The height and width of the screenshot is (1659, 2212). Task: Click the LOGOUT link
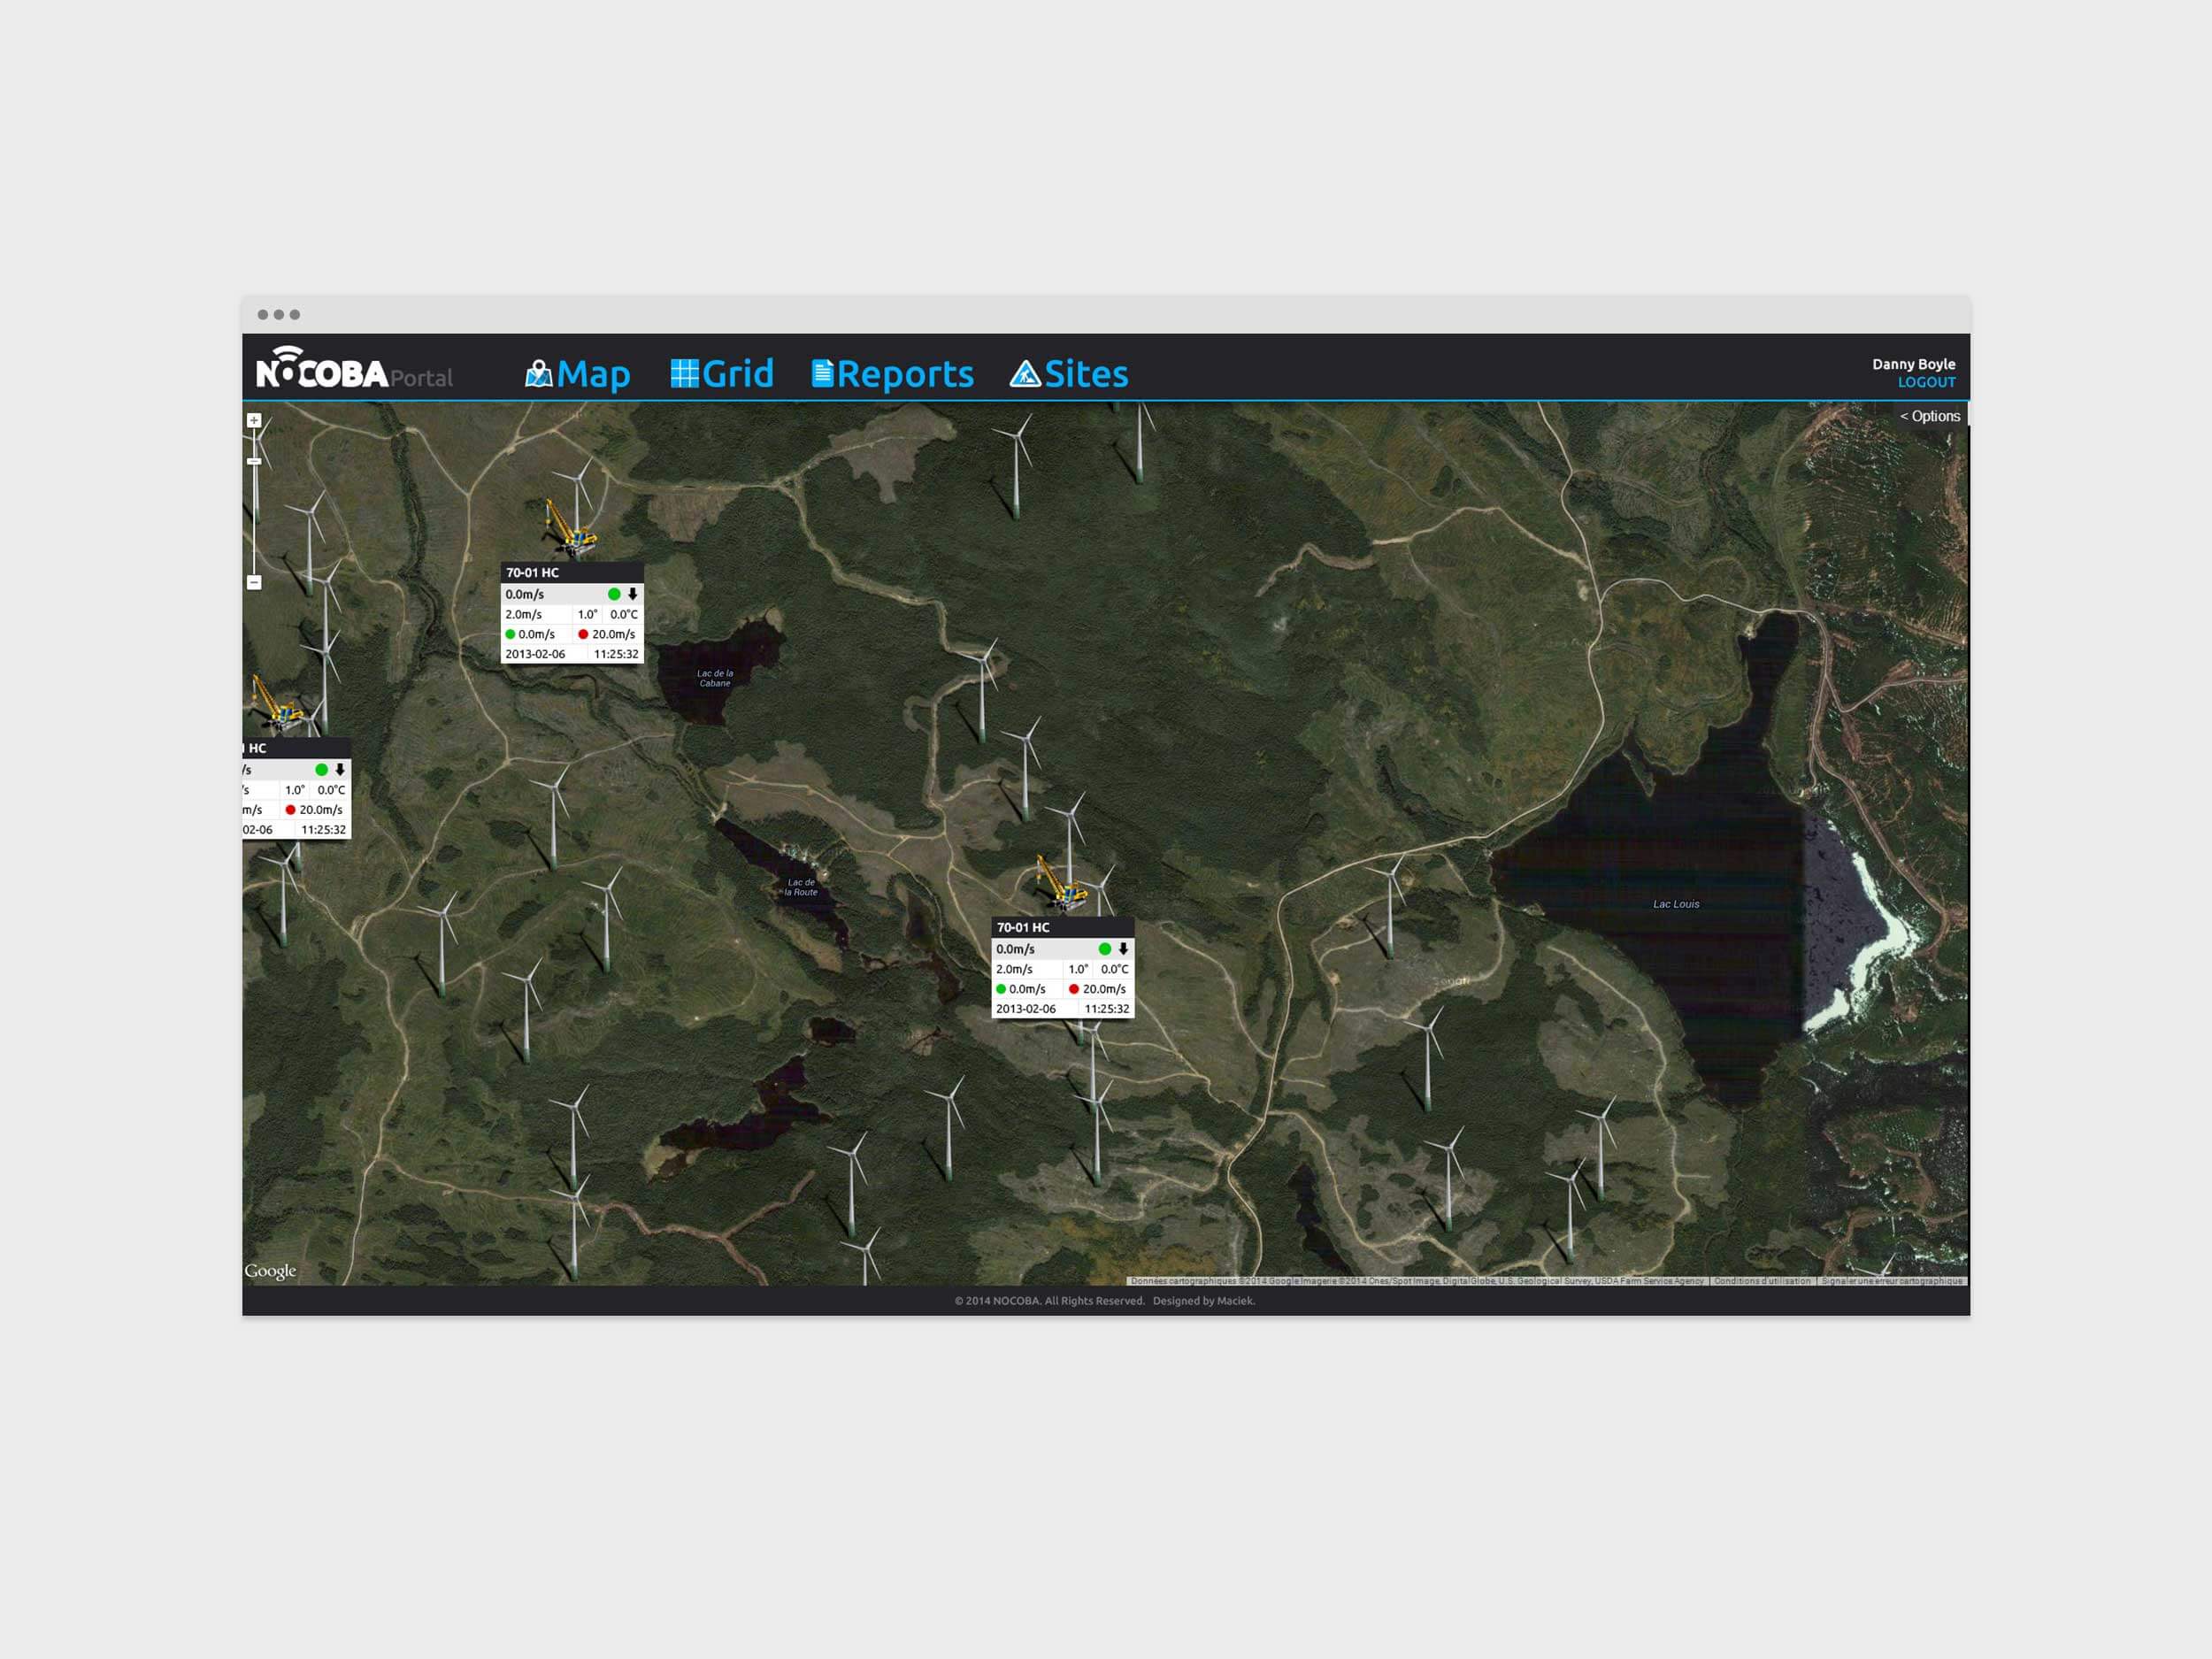click(x=1926, y=382)
